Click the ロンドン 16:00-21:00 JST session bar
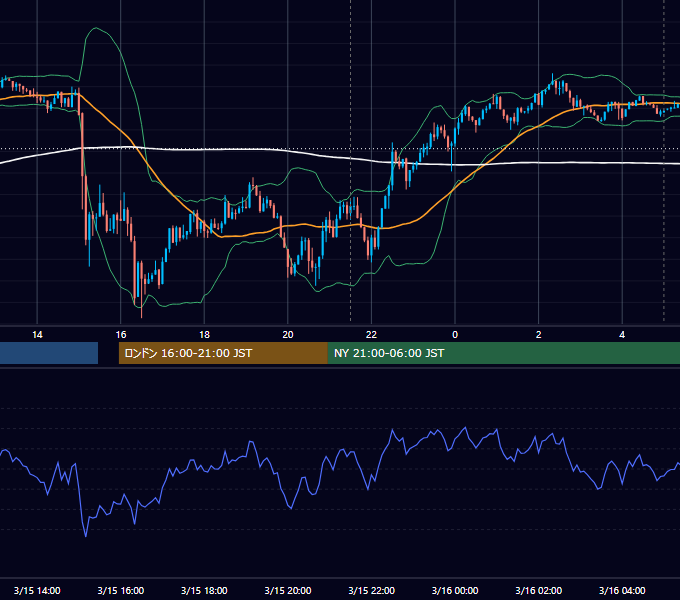The height and width of the screenshot is (600, 680). pos(223,353)
